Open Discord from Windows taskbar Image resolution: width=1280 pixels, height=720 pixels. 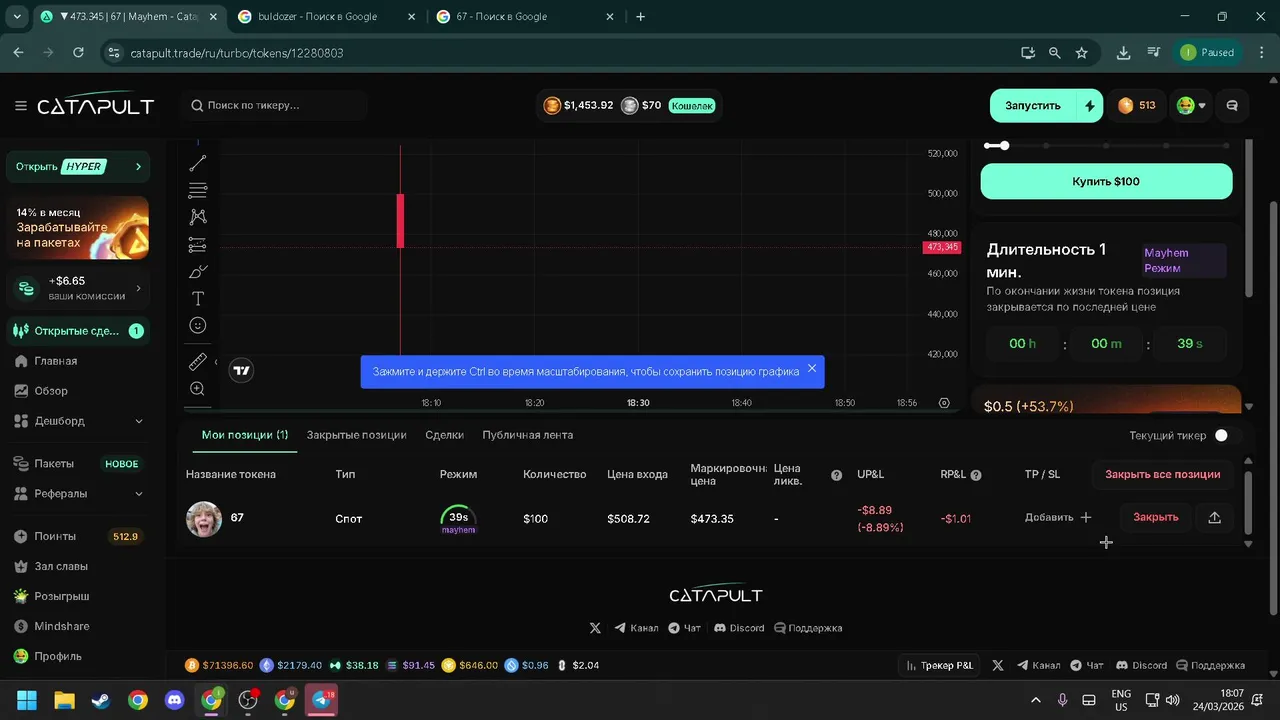pos(175,700)
